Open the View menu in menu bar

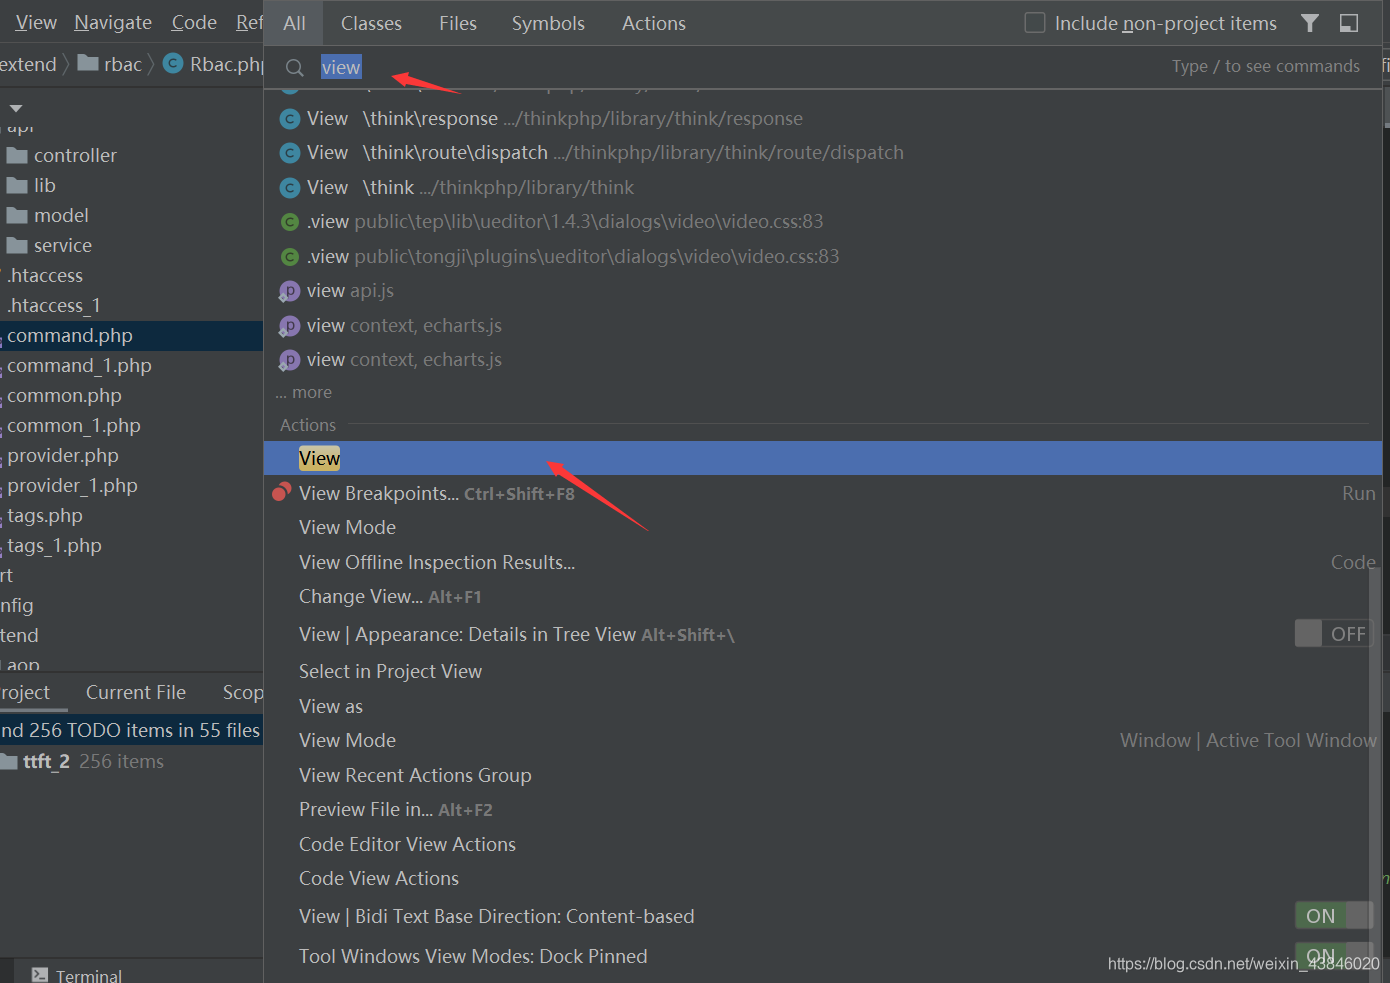(x=36, y=22)
